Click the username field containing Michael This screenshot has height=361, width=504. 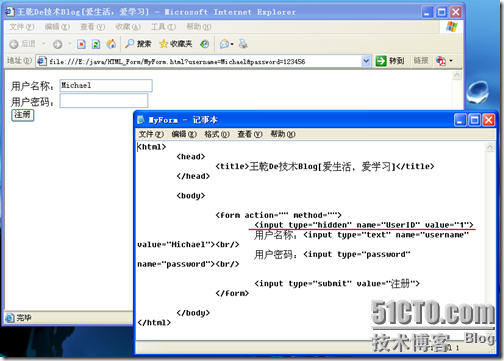click(106, 86)
